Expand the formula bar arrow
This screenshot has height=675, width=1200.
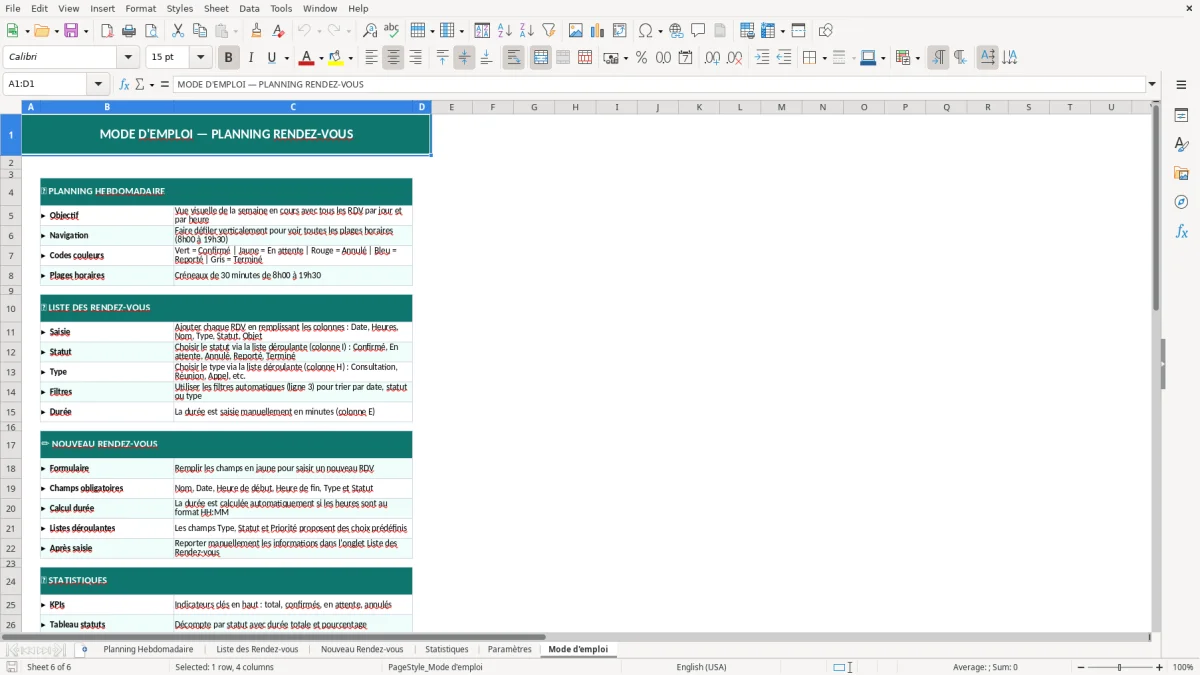click(x=1152, y=84)
